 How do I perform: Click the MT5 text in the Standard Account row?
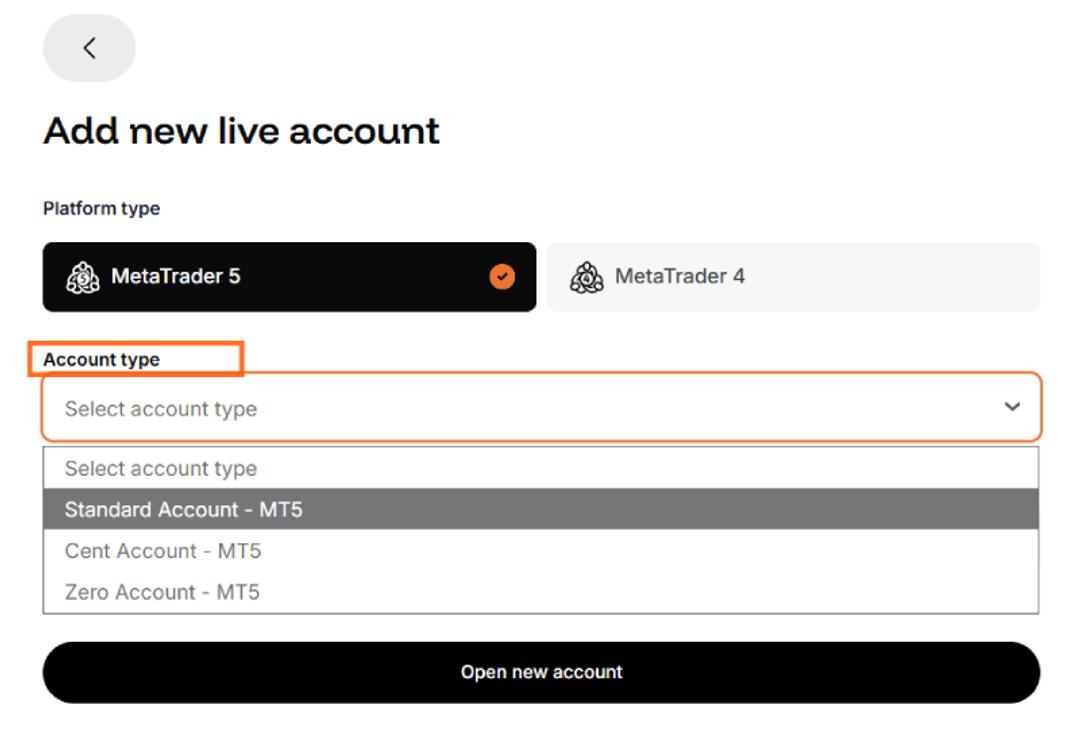pos(281,510)
